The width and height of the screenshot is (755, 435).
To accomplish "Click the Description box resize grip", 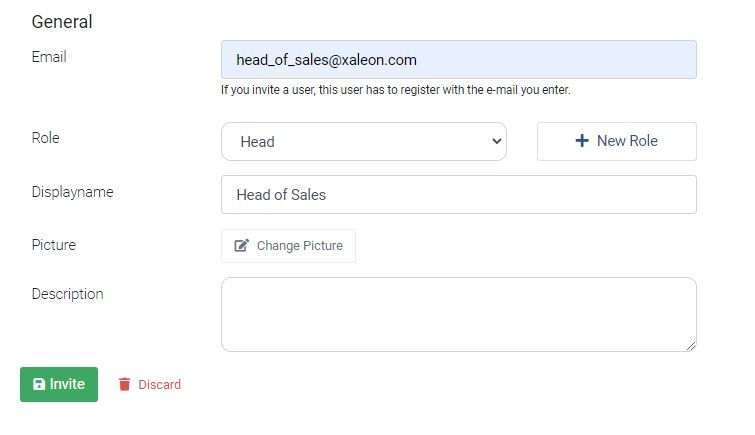I will coord(691,346).
